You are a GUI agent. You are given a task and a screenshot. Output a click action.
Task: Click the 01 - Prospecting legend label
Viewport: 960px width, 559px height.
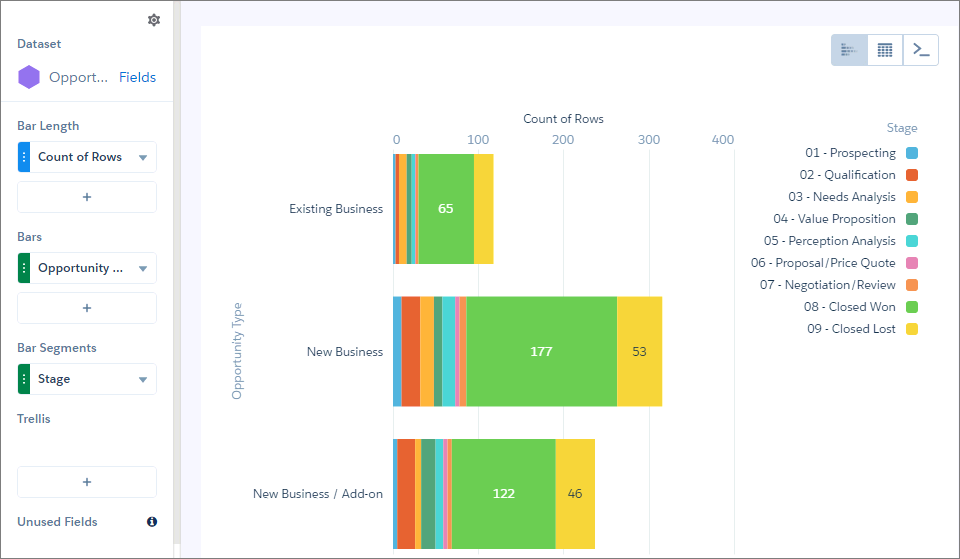coord(850,152)
